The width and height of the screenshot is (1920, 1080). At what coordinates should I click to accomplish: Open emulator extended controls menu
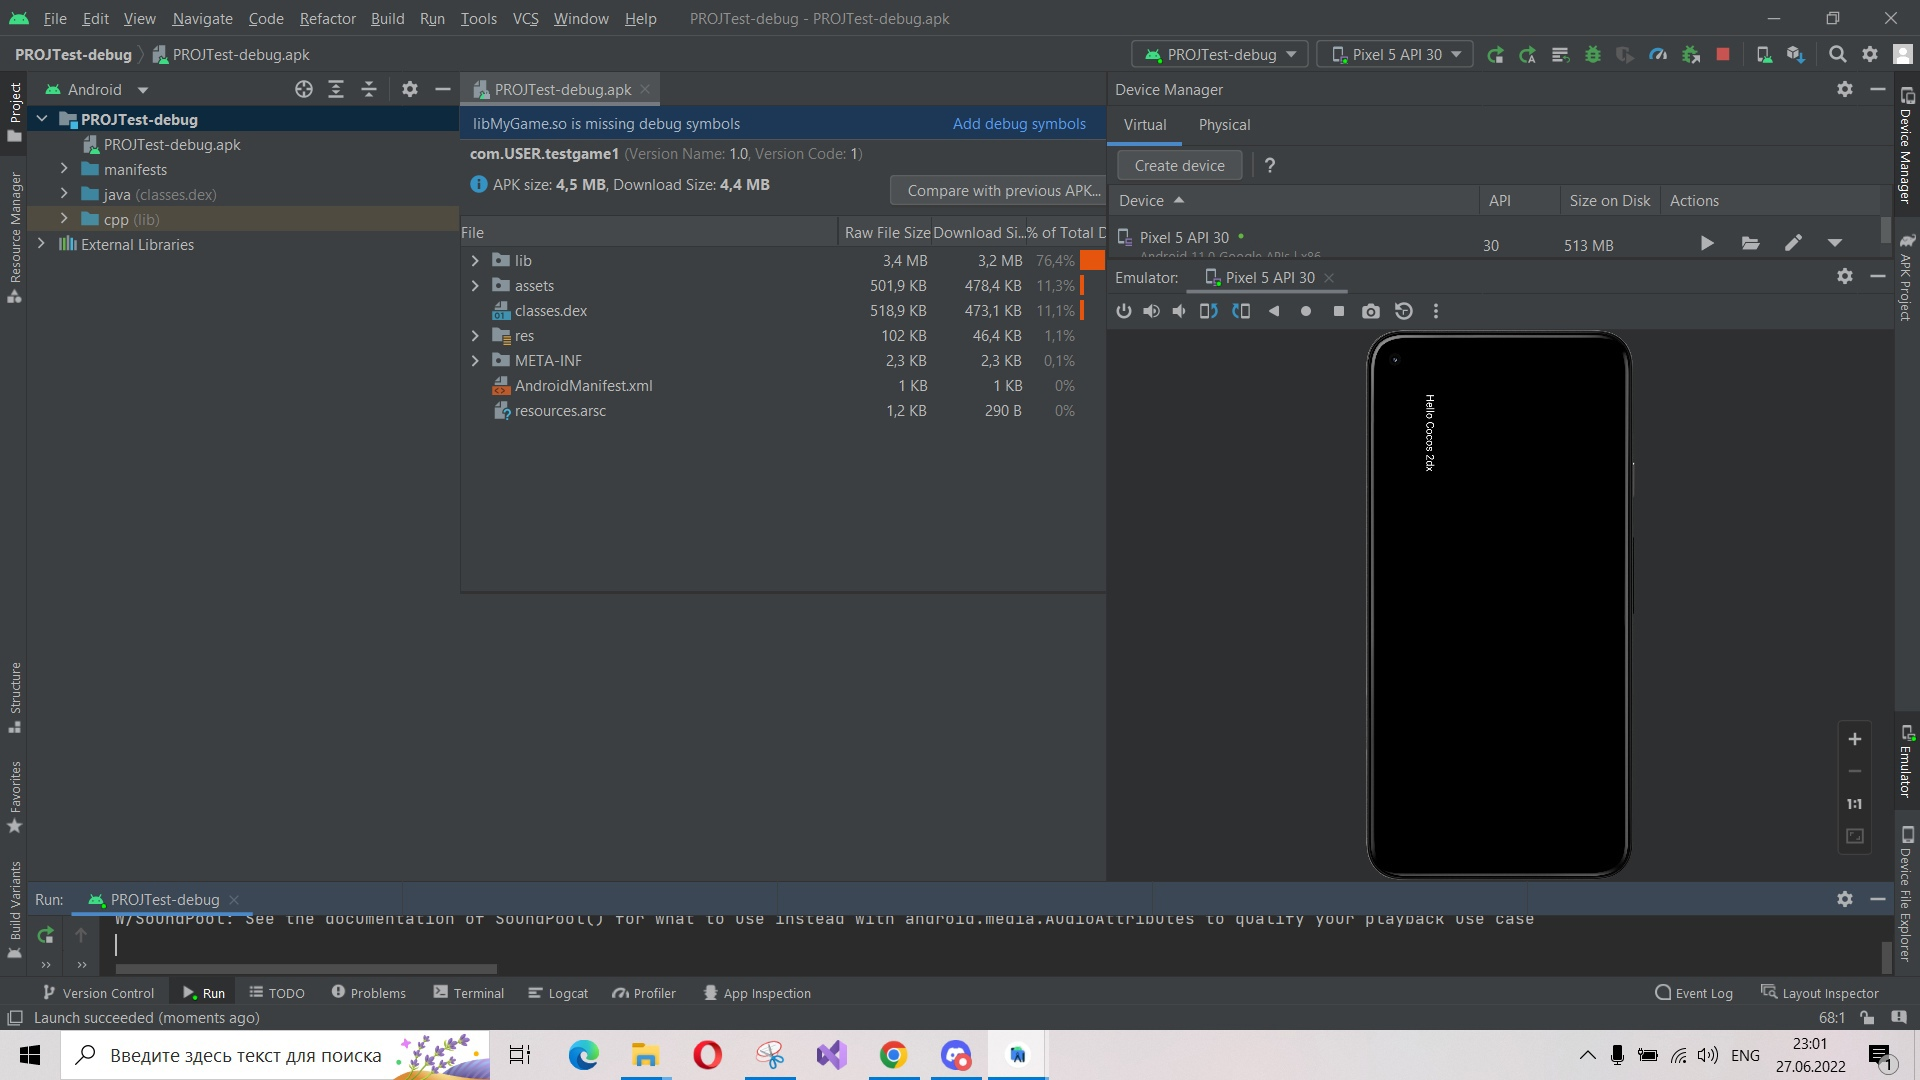click(1436, 311)
